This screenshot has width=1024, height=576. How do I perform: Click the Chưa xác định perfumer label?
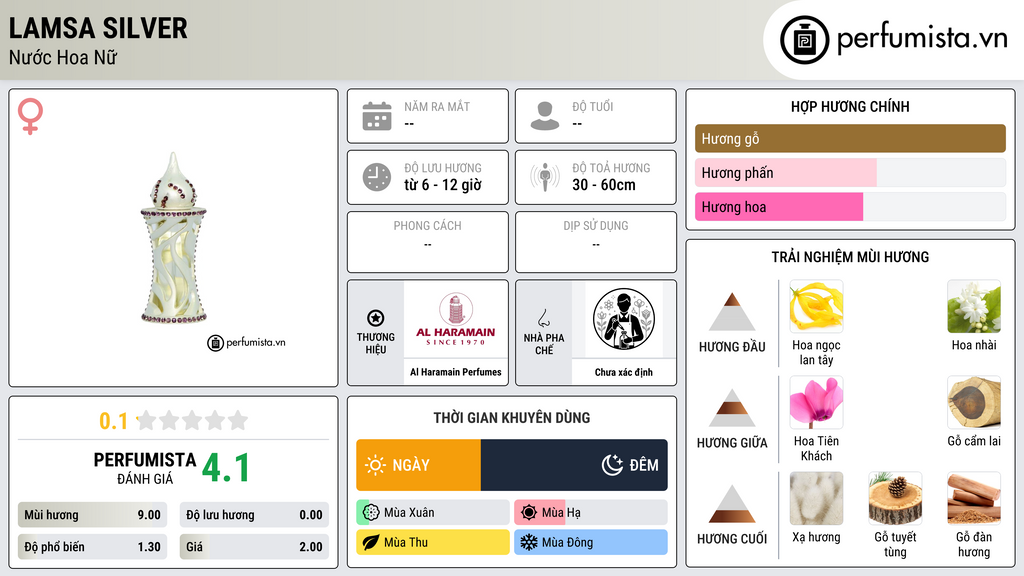(624, 372)
